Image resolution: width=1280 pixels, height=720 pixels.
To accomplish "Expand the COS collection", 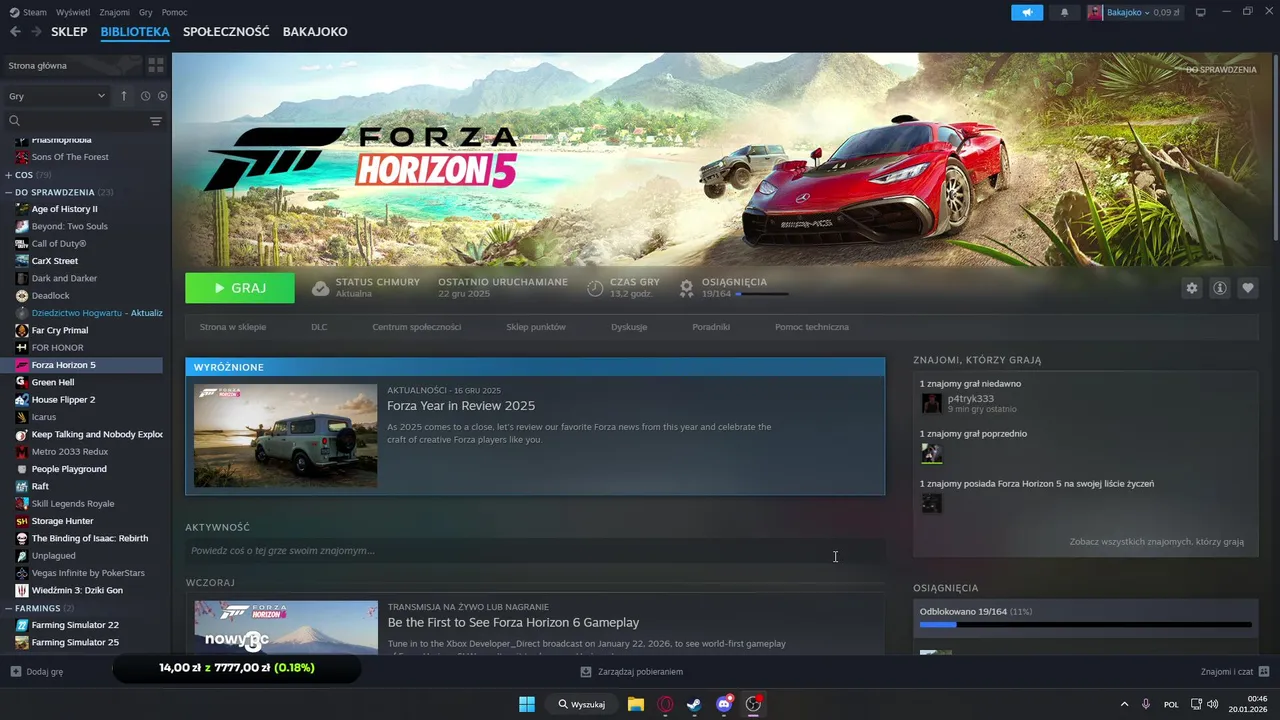I will [10, 175].
